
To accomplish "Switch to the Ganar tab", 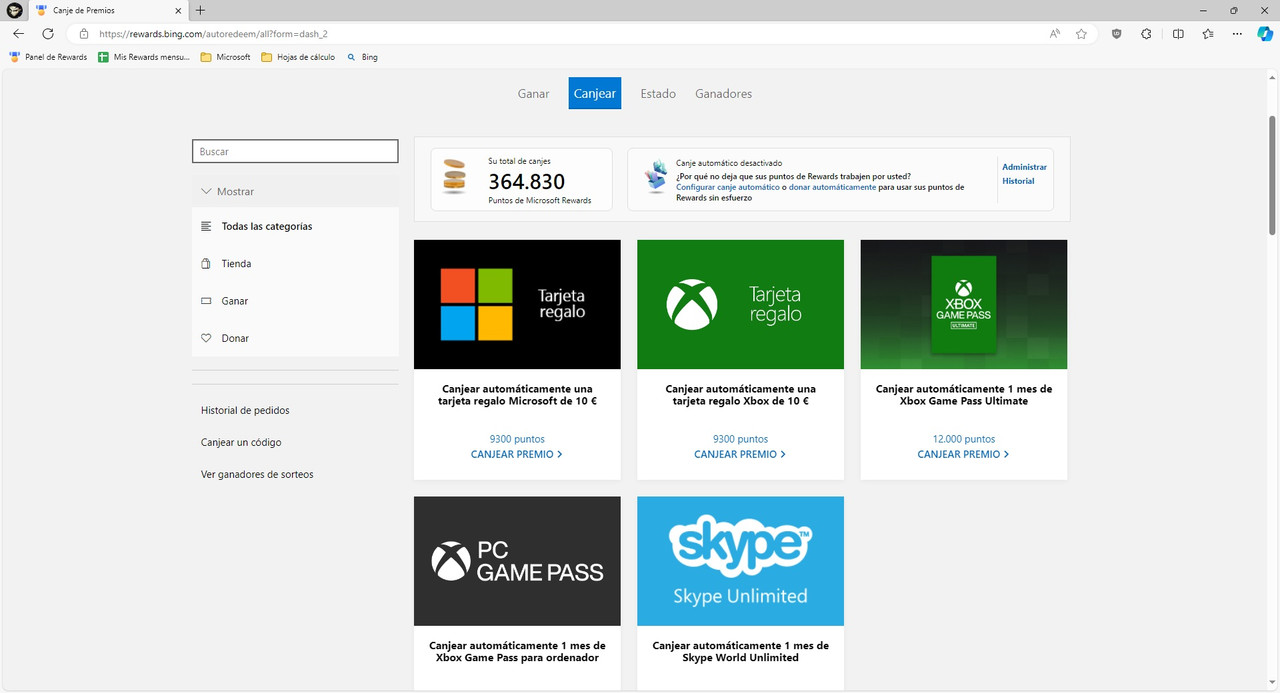I will (533, 93).
